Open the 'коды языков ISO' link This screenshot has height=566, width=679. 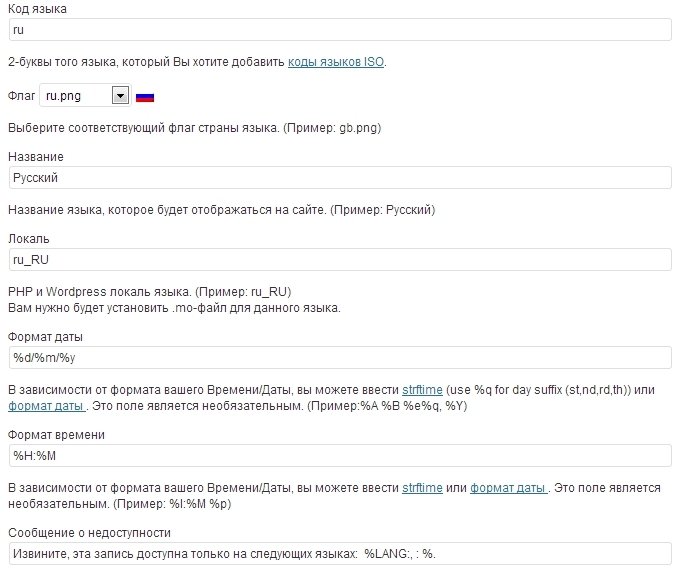[336, 62]
